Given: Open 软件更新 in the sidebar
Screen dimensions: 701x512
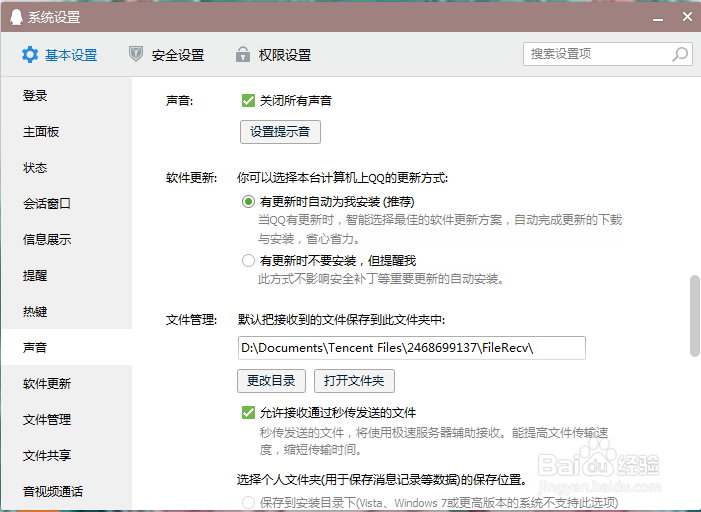Looking at the screenshot, I should pyautogui.click(x=67, y=383).
